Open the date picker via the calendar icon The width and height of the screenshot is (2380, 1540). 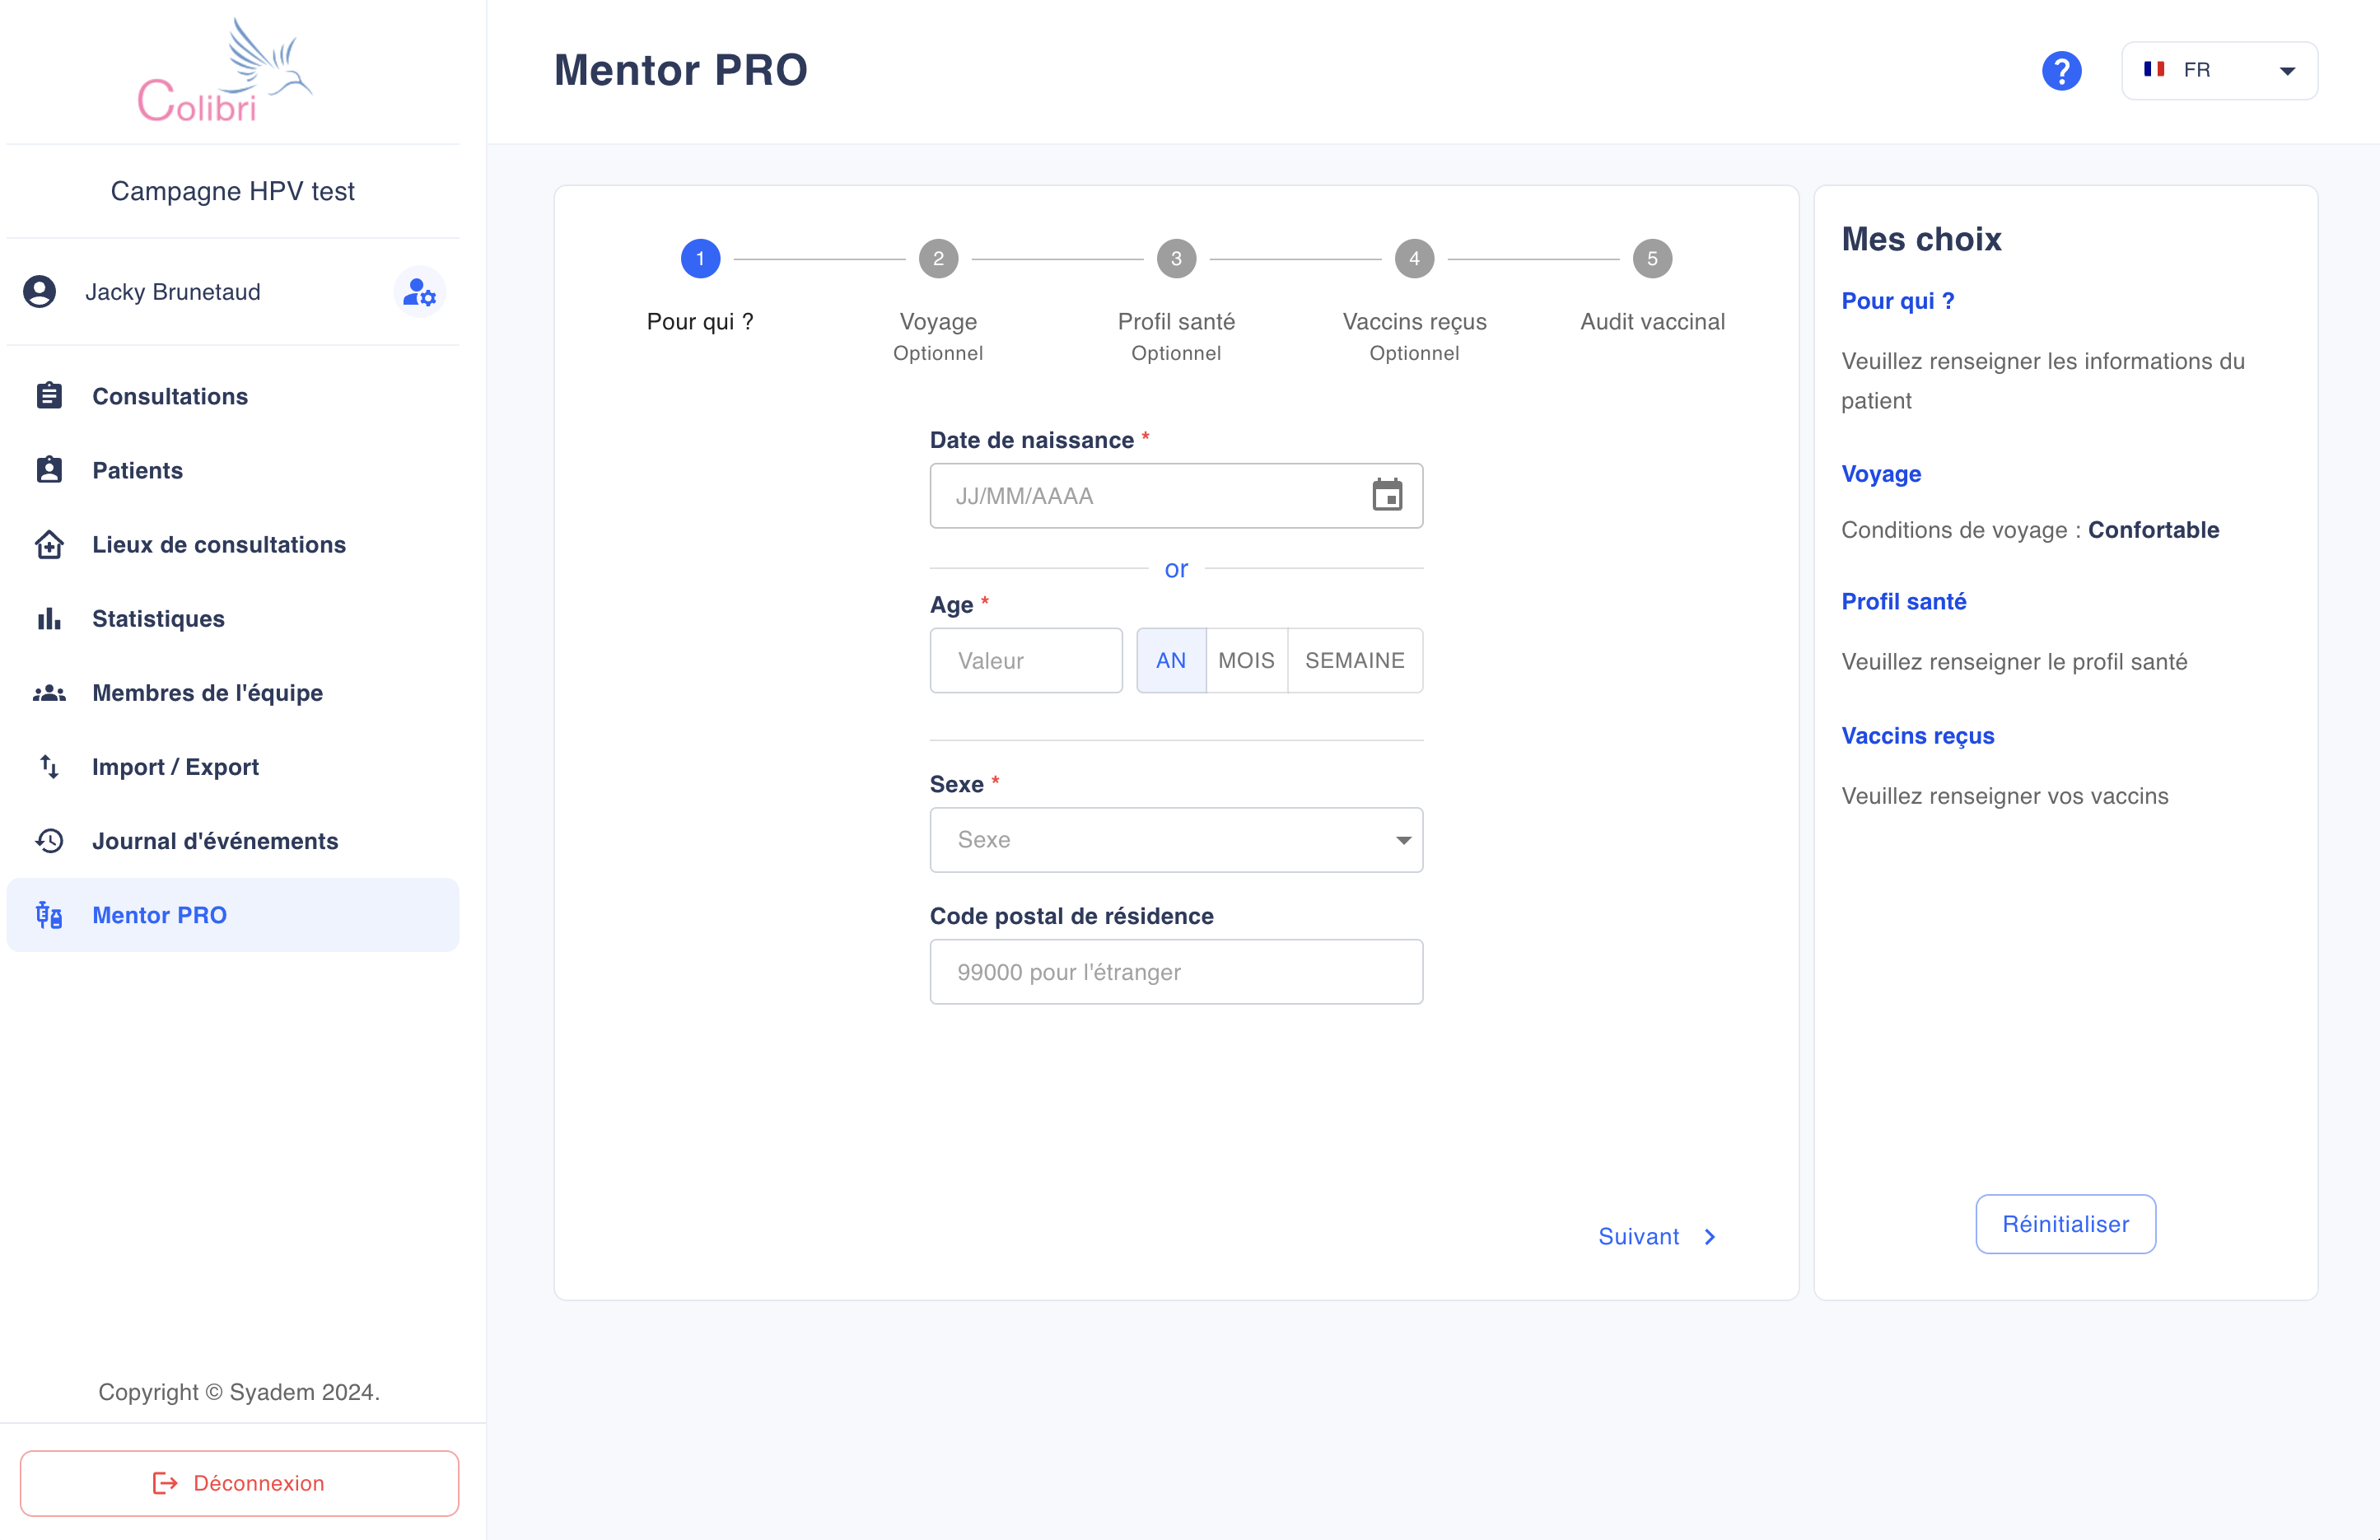pyautogui.click(x=1386, y=495)
